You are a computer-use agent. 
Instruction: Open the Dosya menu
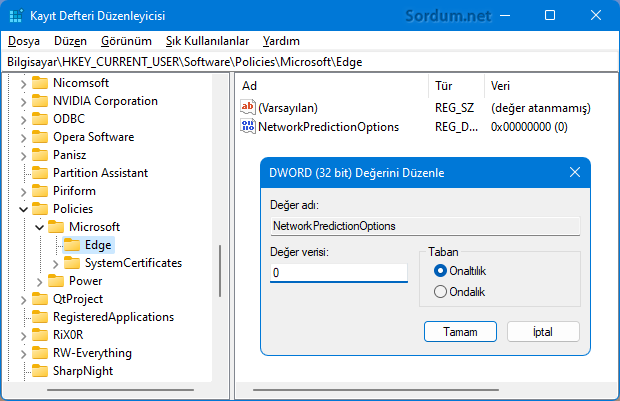(x=24, y=41)
